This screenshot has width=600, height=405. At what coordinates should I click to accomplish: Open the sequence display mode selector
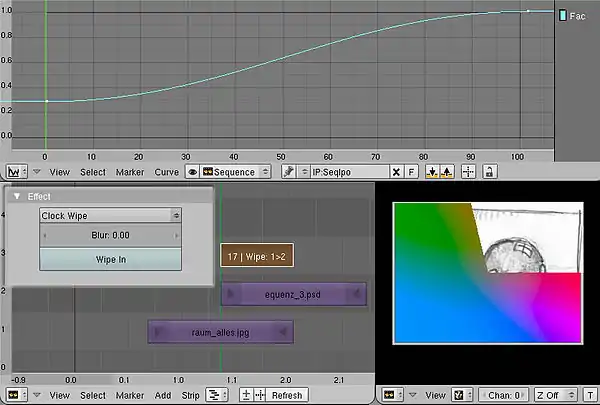coord(217,395)
